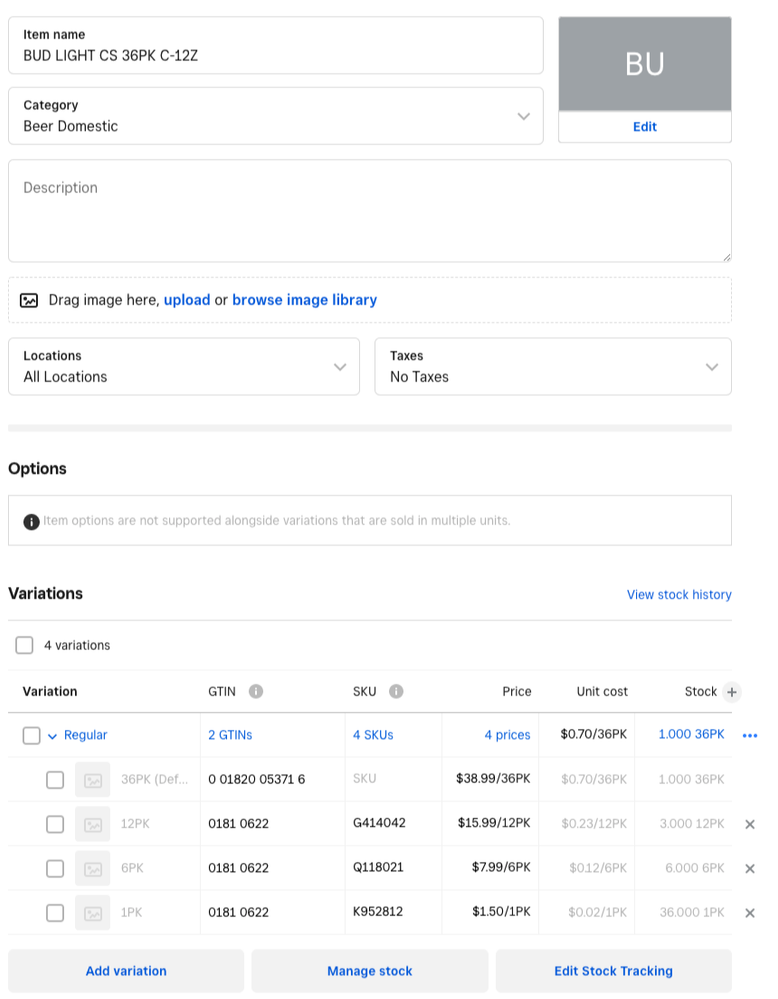778x999 pixels.
Task: Click the Manage stock button
Action: point(370,971)
